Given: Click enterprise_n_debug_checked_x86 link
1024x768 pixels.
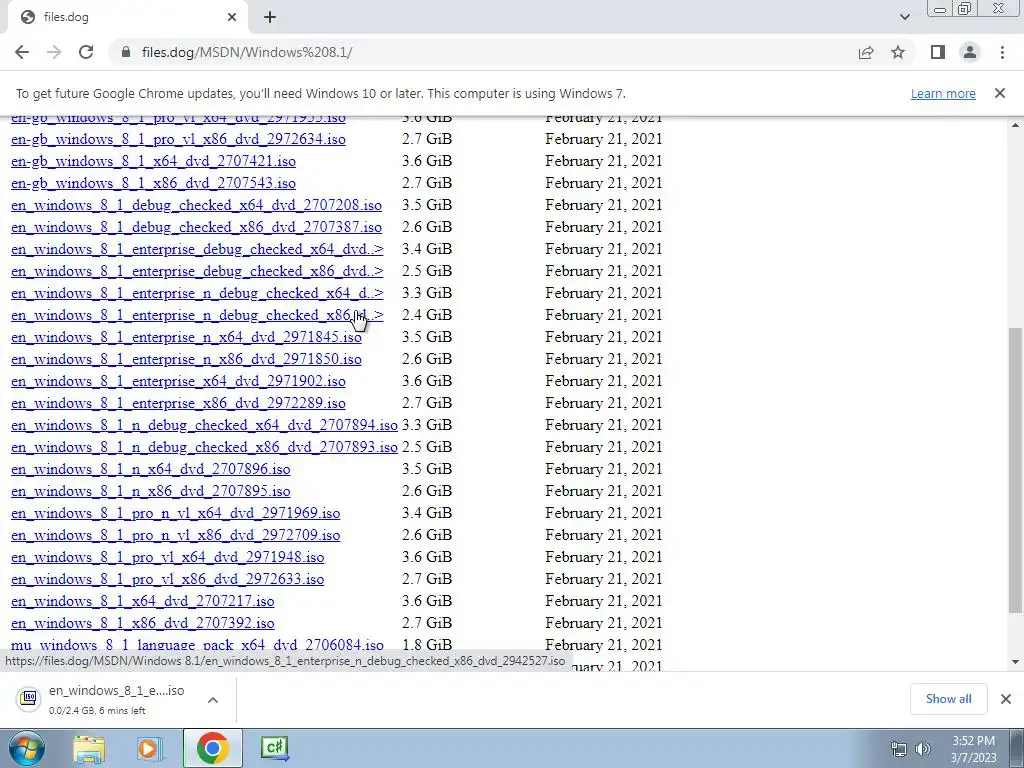Looking at the screenshot, I should point(197,315).
